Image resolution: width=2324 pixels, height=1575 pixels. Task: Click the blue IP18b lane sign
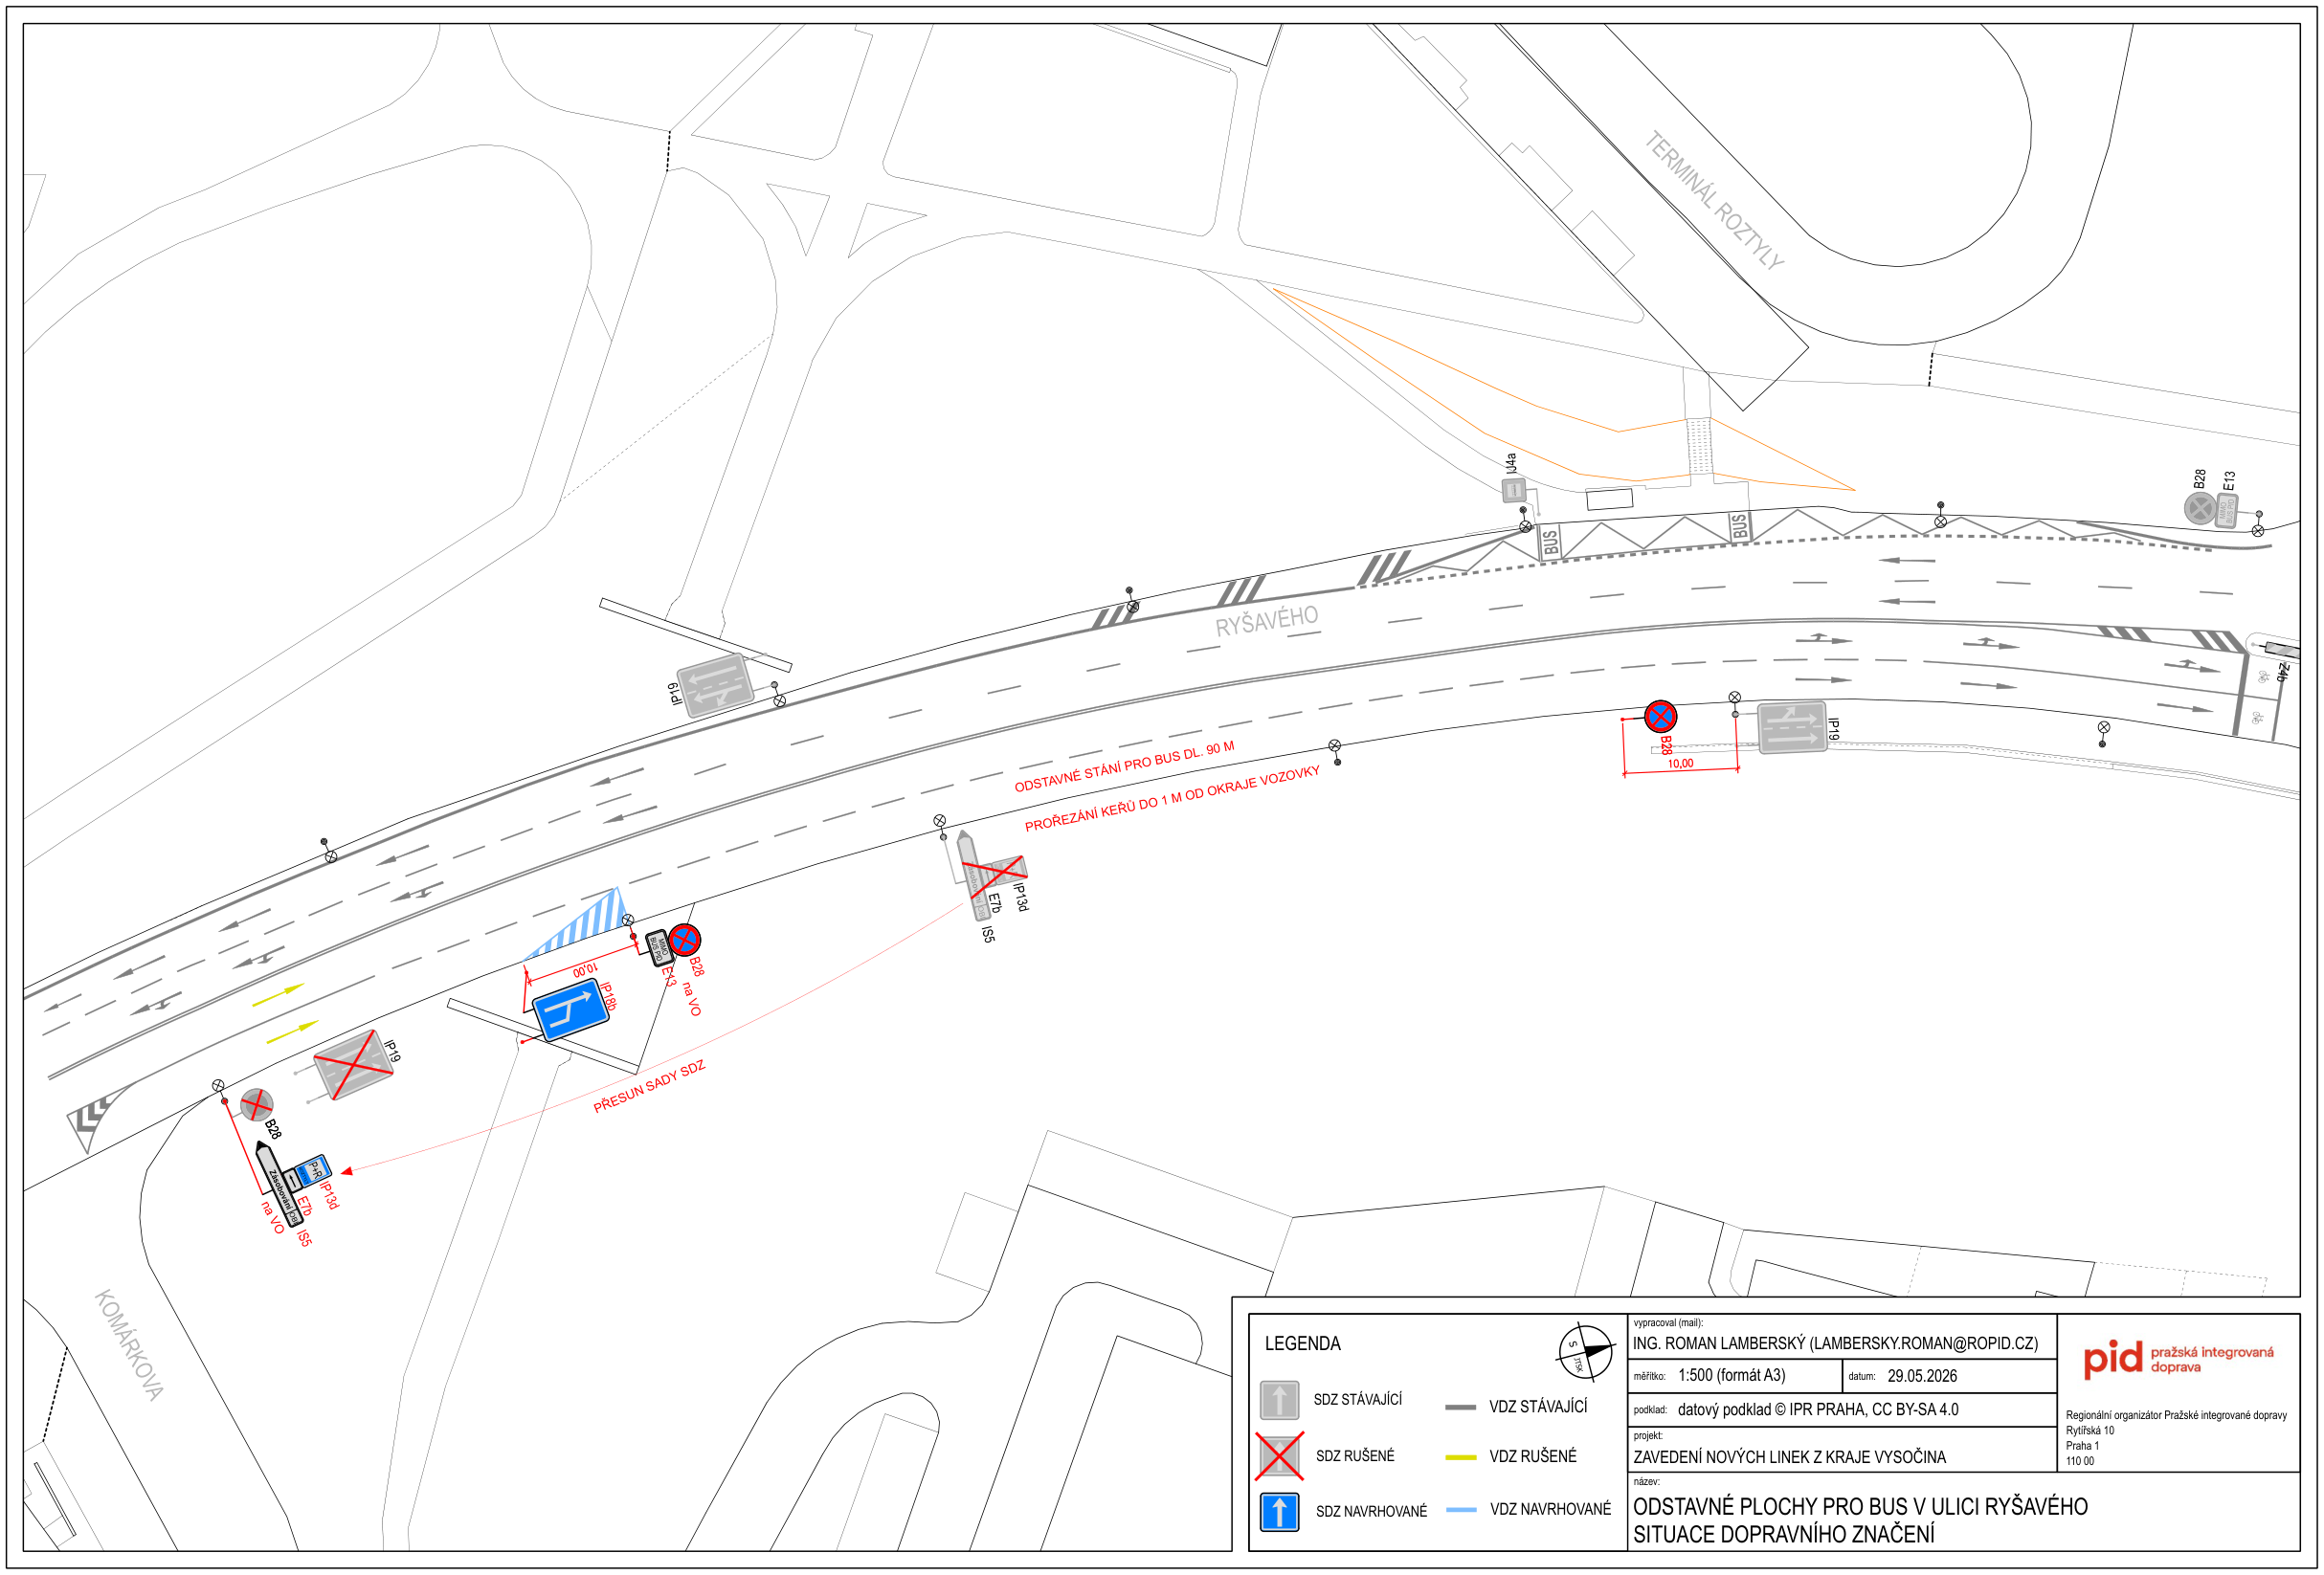pyautogui.click(x=570, y=1010)
